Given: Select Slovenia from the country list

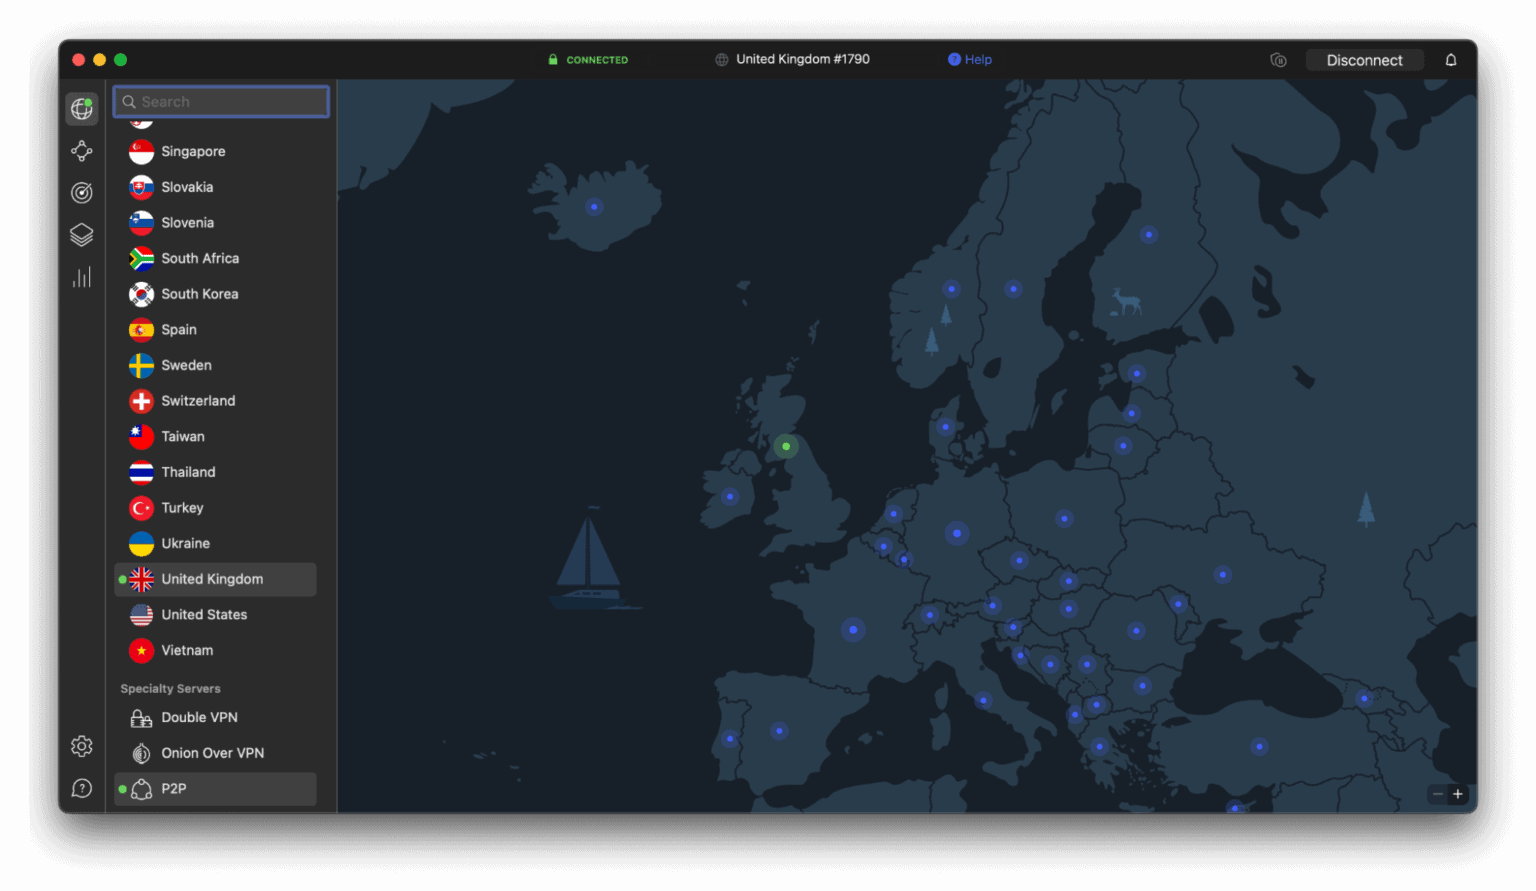Looking at the screenshot, I should (x=215, y=223).
